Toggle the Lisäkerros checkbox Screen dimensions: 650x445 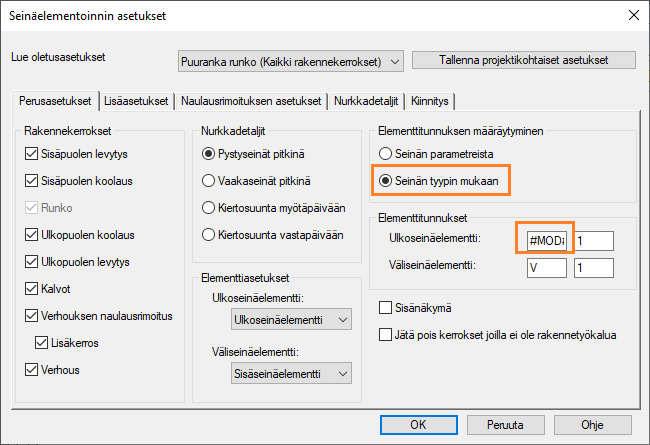point(43,343)
